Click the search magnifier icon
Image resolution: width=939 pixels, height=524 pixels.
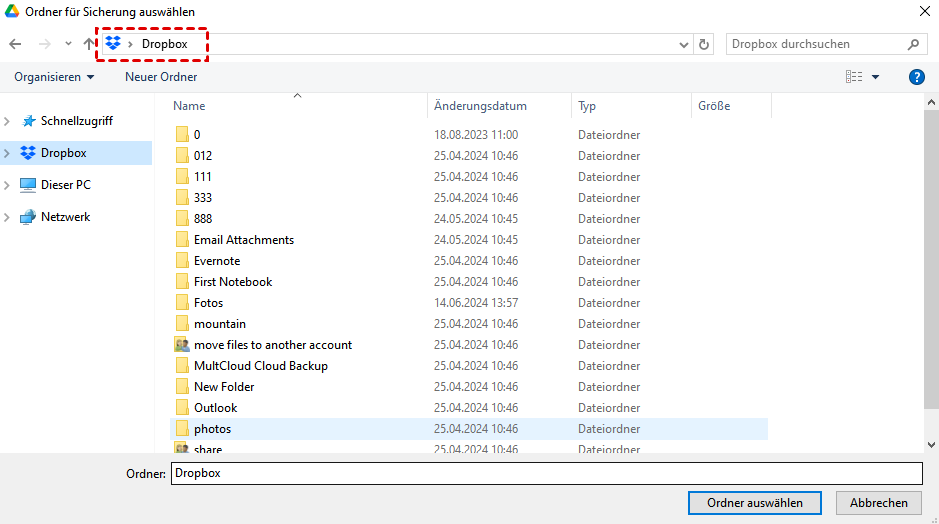(x=913, y=44)
